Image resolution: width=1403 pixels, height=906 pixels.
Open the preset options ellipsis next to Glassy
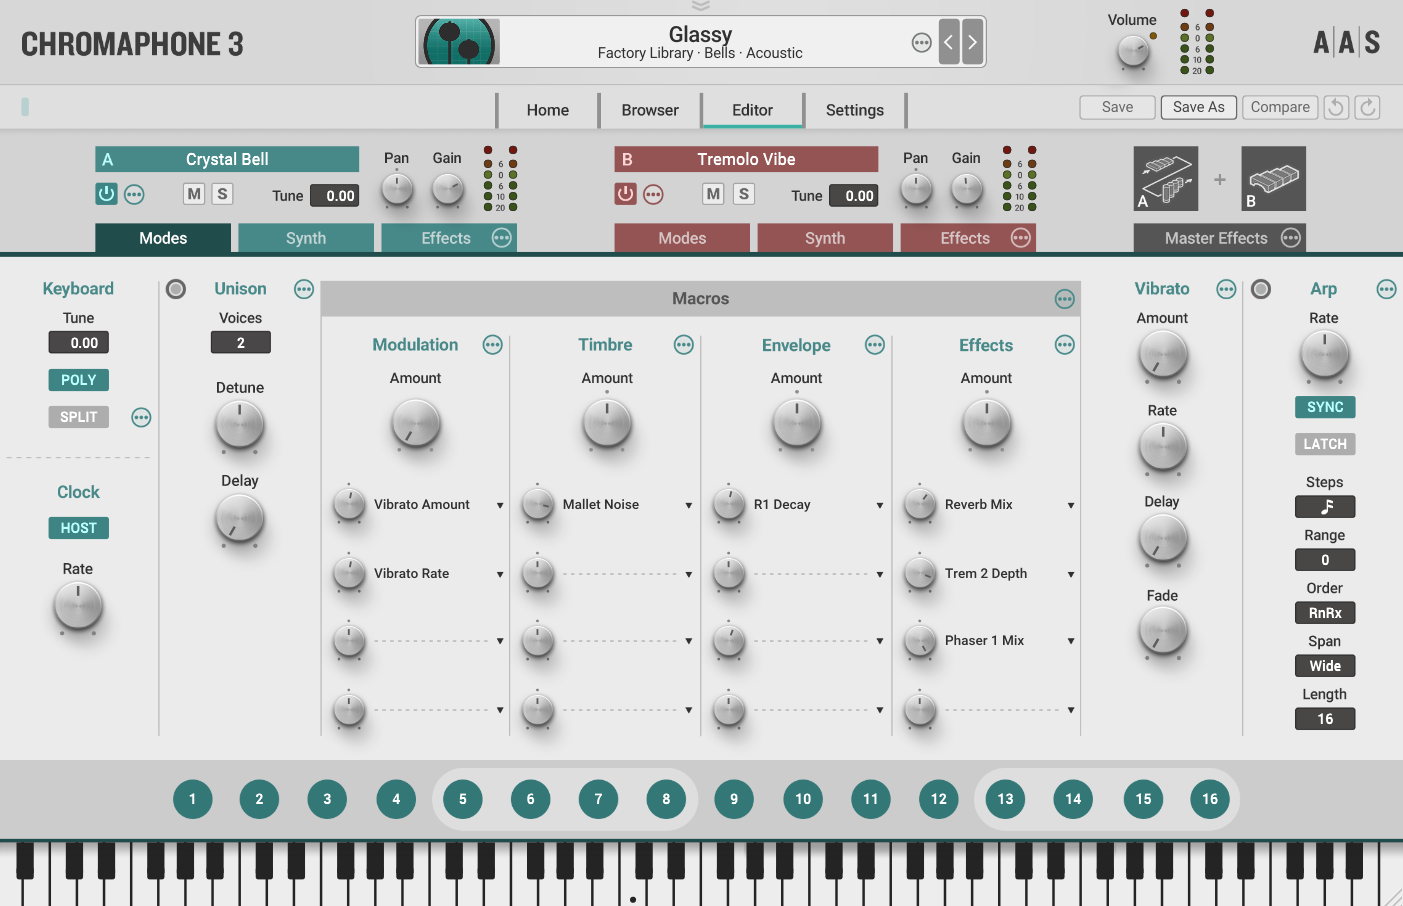(x=921, y=42)
